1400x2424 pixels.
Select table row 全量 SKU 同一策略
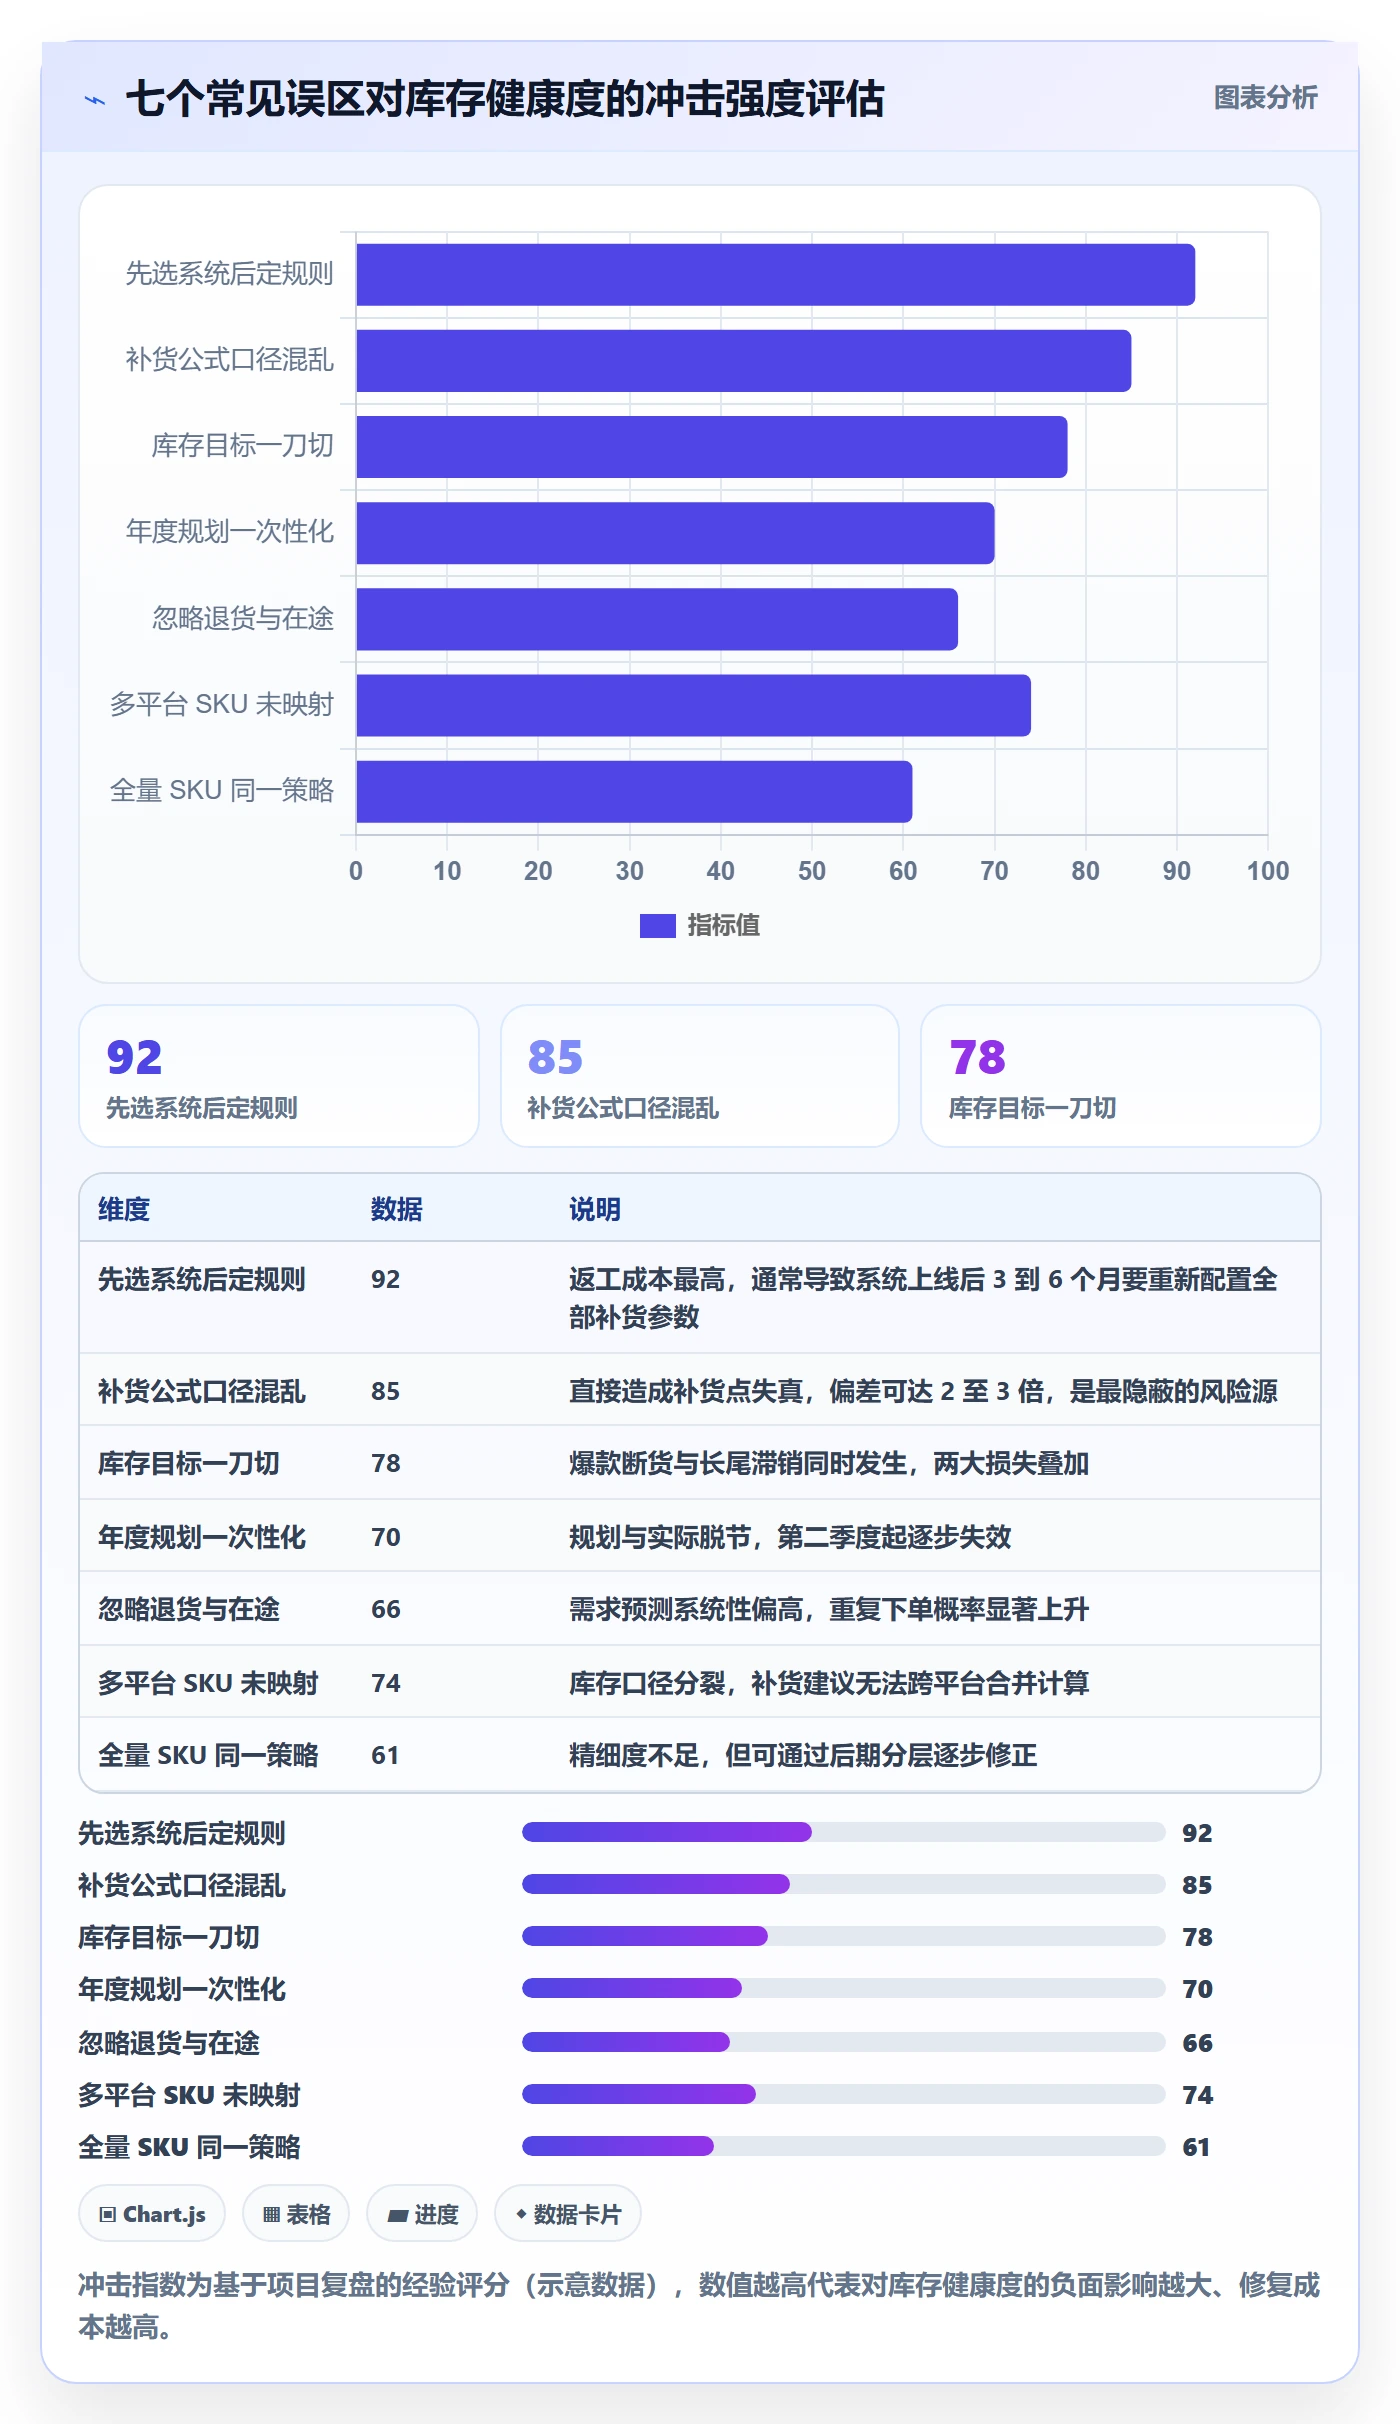coord(700,1755)
